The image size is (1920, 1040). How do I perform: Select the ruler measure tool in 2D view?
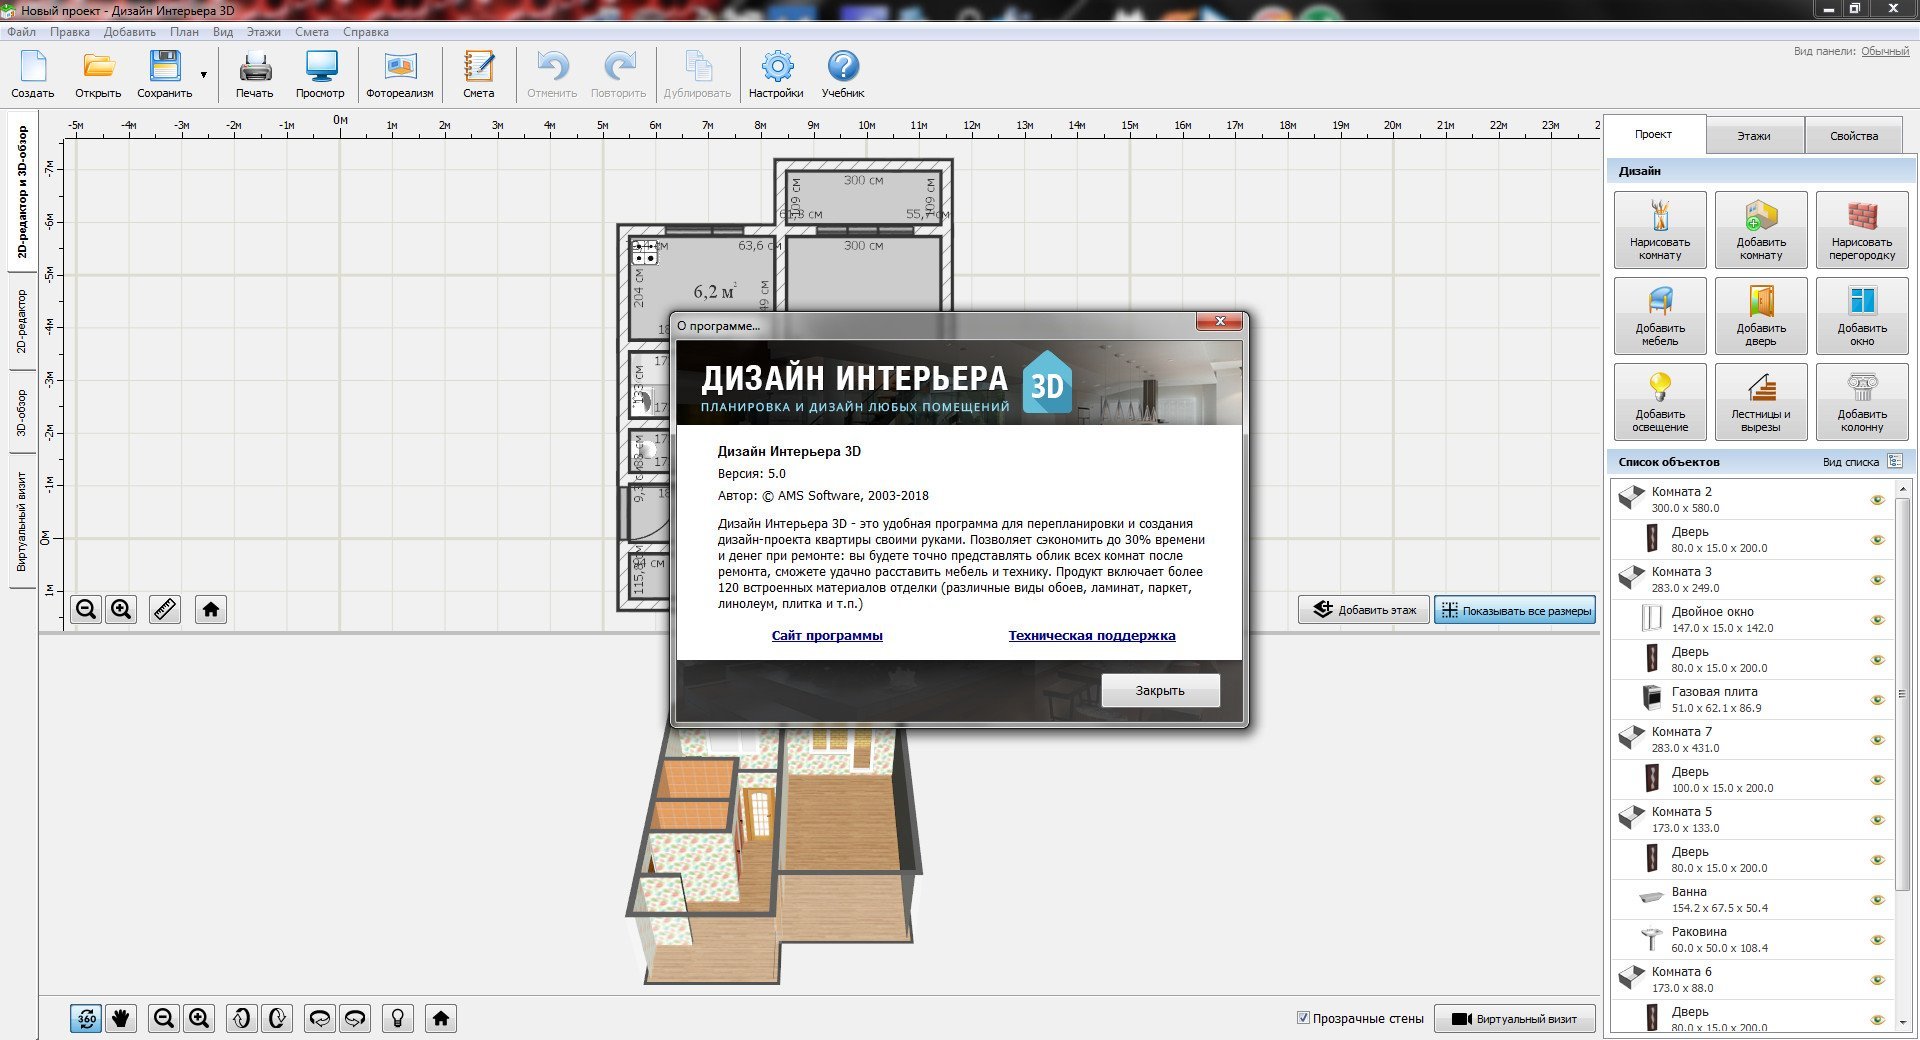point(165,609)
